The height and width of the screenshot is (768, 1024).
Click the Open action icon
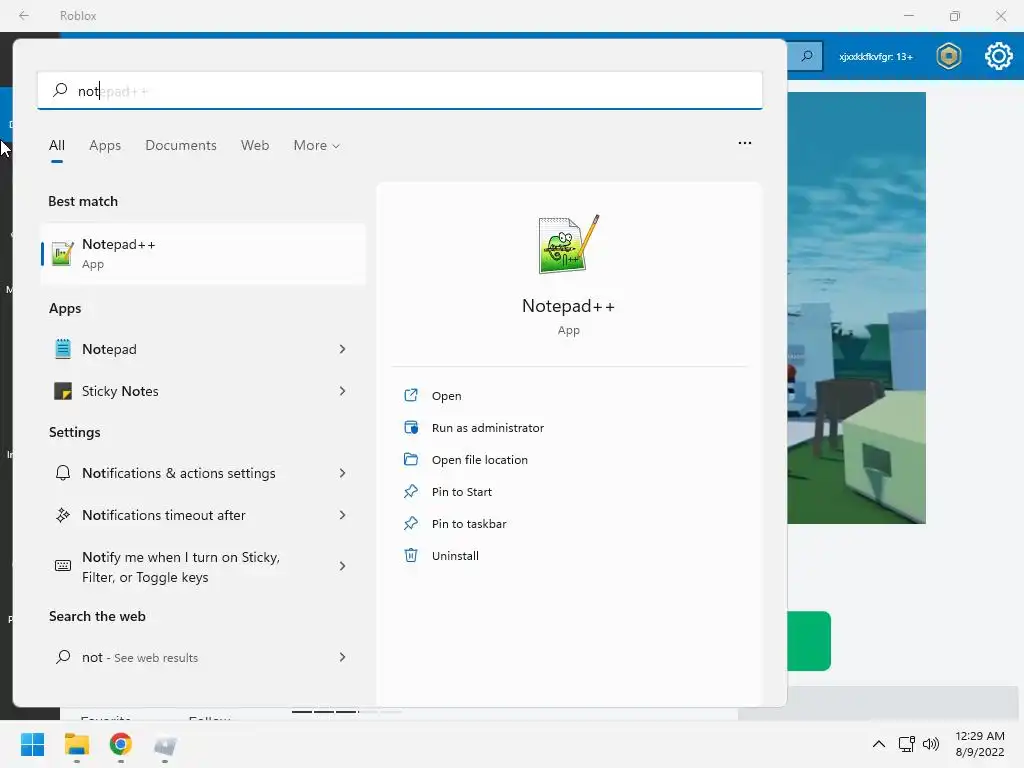point(411,395)
